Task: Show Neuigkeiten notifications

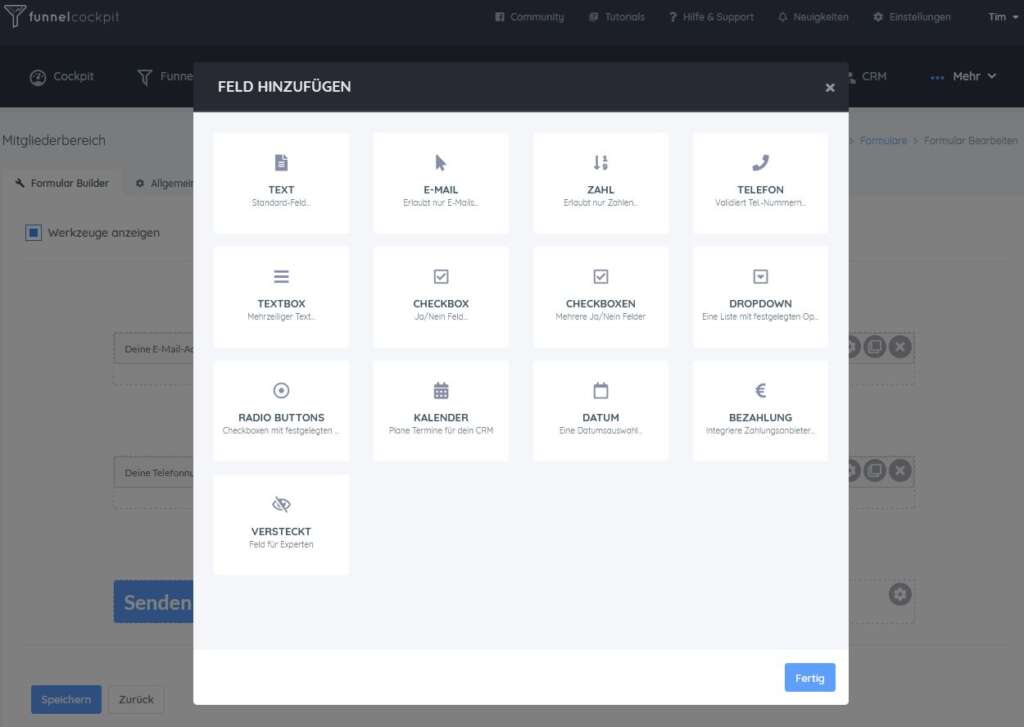Action: tap(813, 17)
